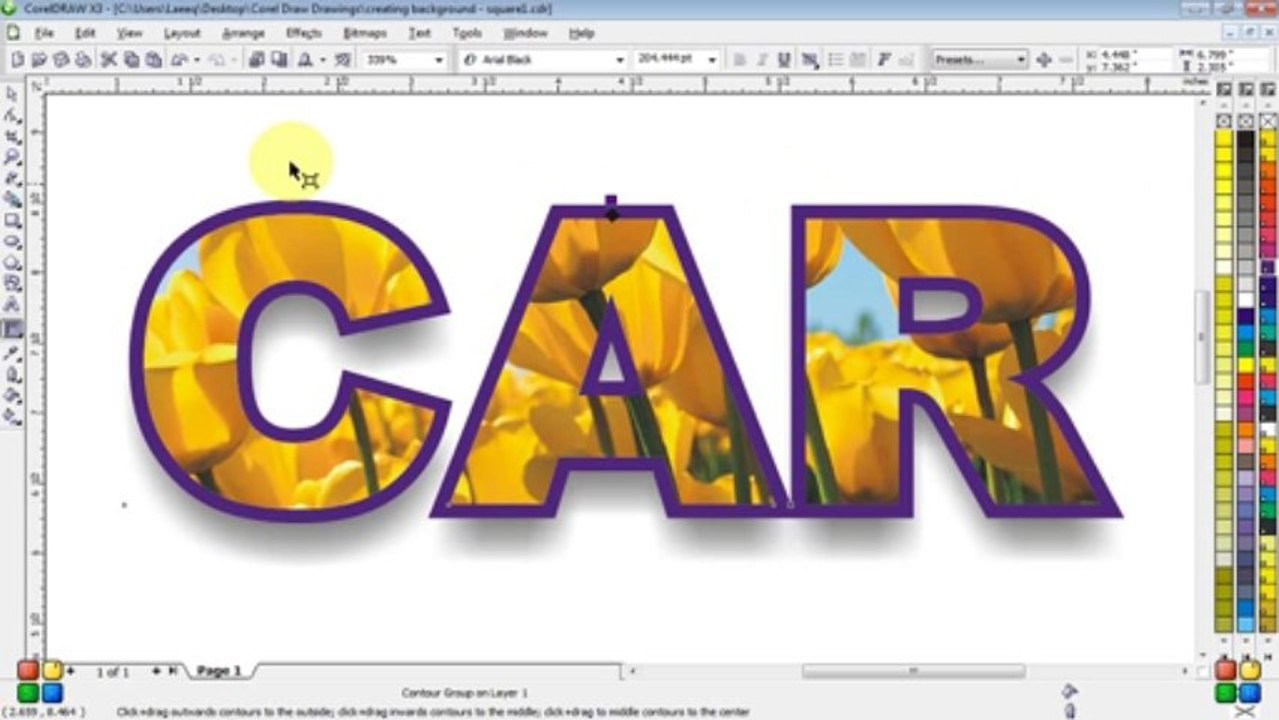Open the Zoom levels dropdown

click(439, 60)
